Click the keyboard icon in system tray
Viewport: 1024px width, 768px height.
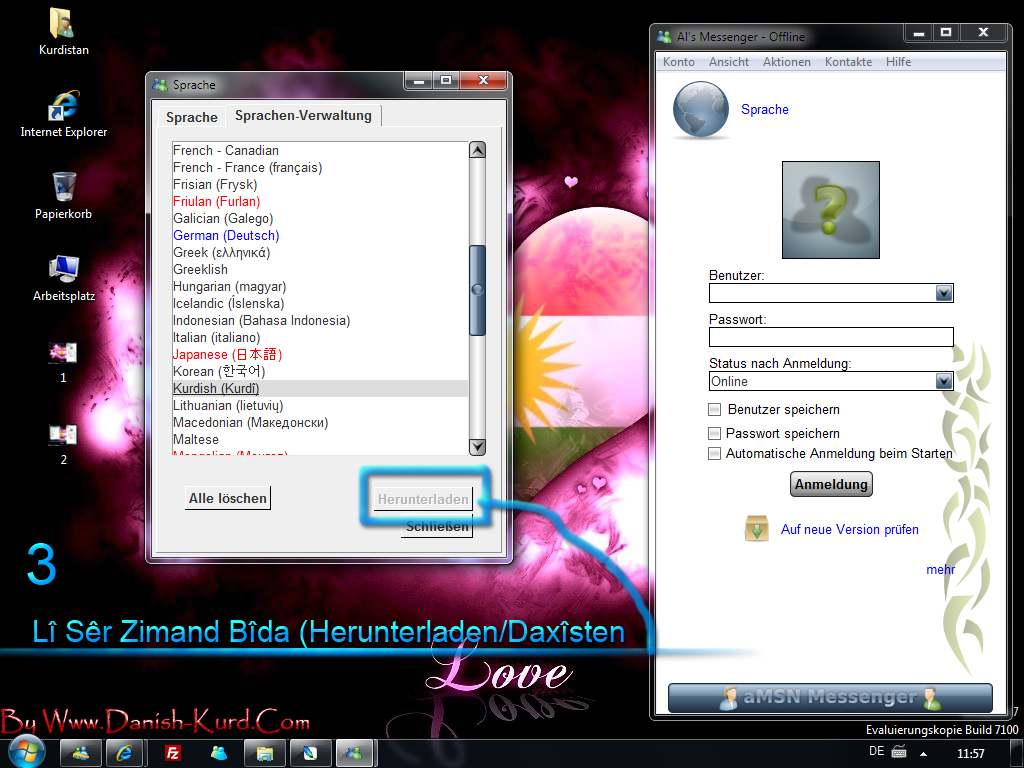pyautogui.click(x=899, y=751)
